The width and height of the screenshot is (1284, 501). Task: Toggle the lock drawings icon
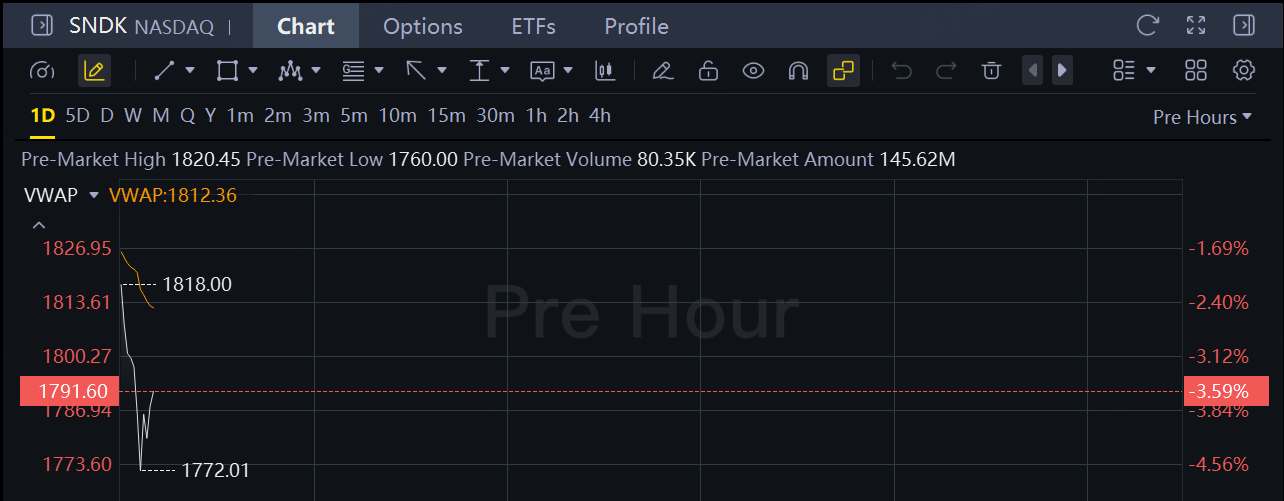708,70
